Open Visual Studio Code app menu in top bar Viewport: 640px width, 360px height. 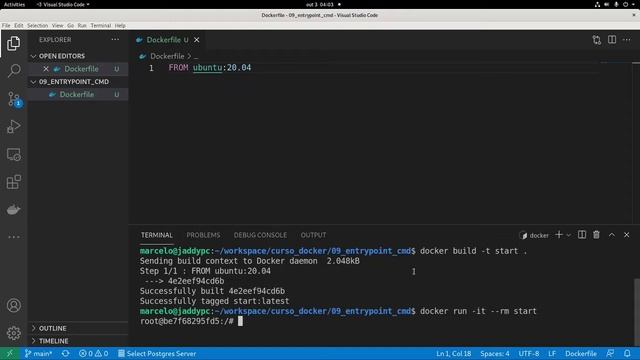pos(63,4)
